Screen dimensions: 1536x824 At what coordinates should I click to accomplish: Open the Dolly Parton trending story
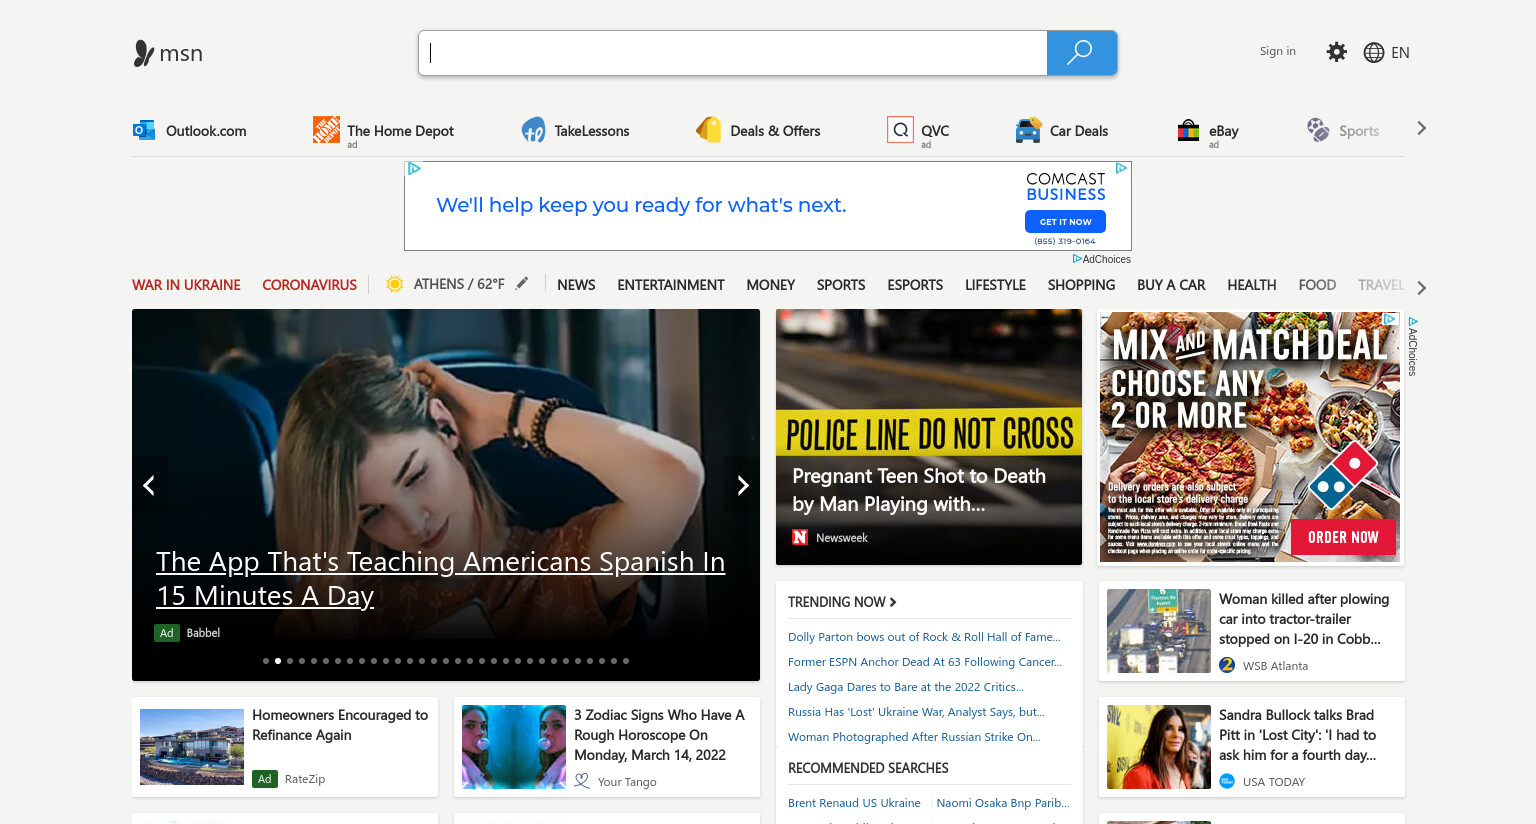click(x=924, y=637)
